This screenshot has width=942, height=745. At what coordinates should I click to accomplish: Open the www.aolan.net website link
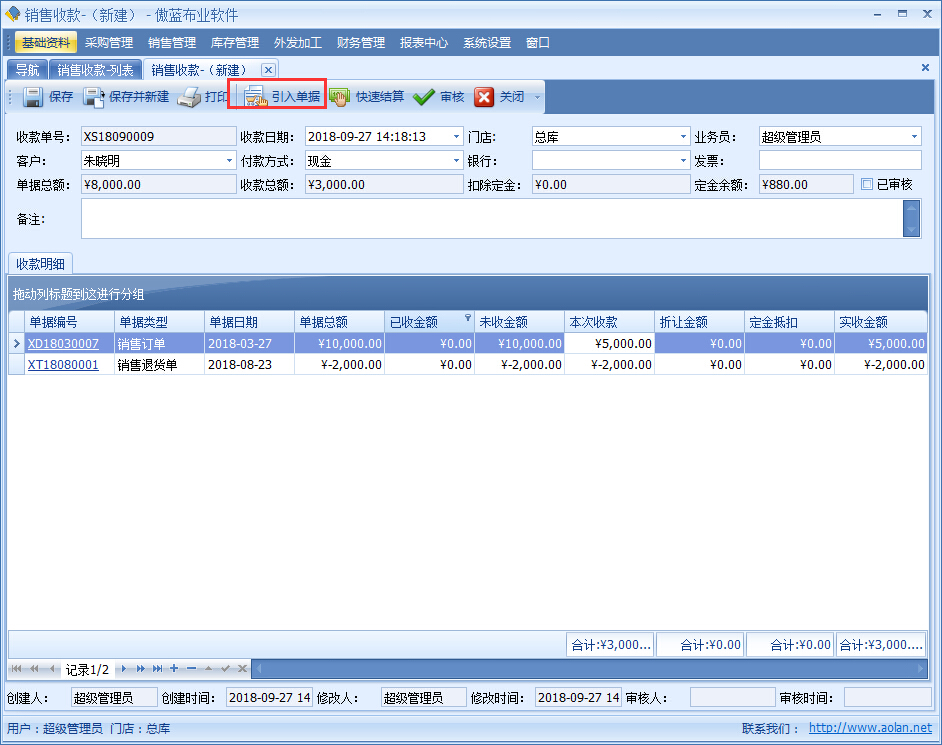tap(869, 729)
